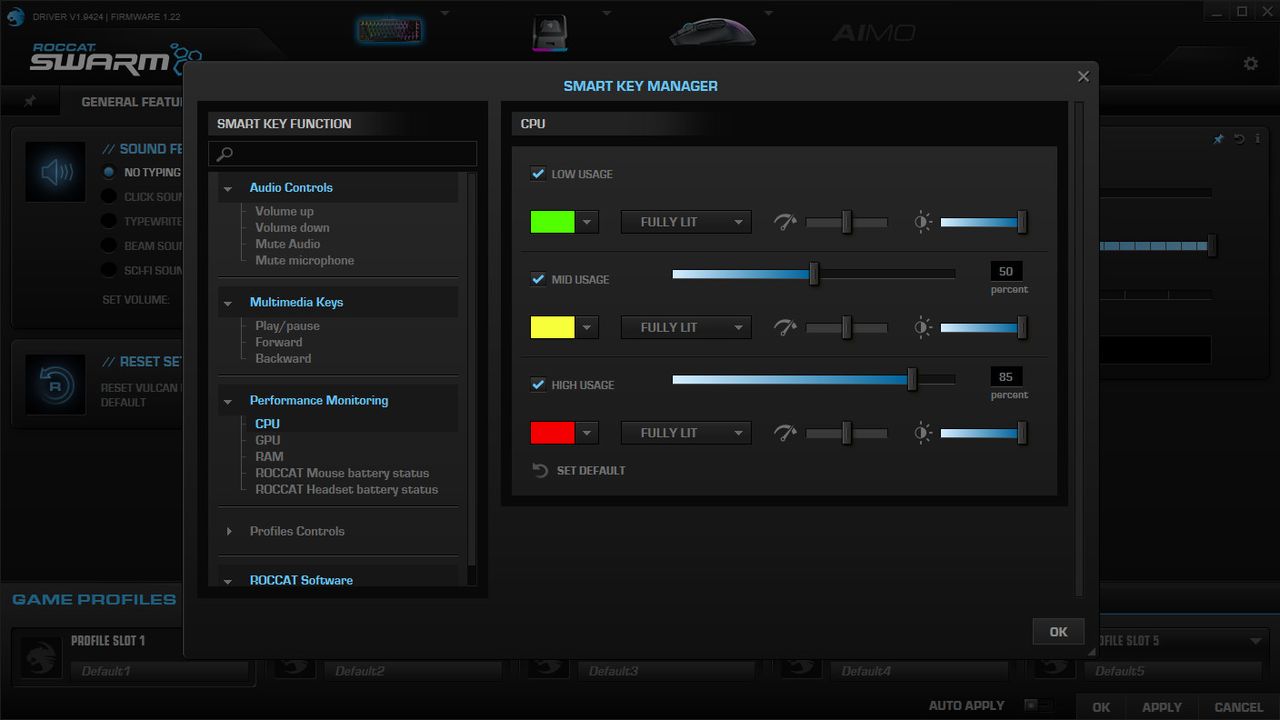Select RAM performance monitoring
1280x720 pixels.
click(x=269, y=456)
